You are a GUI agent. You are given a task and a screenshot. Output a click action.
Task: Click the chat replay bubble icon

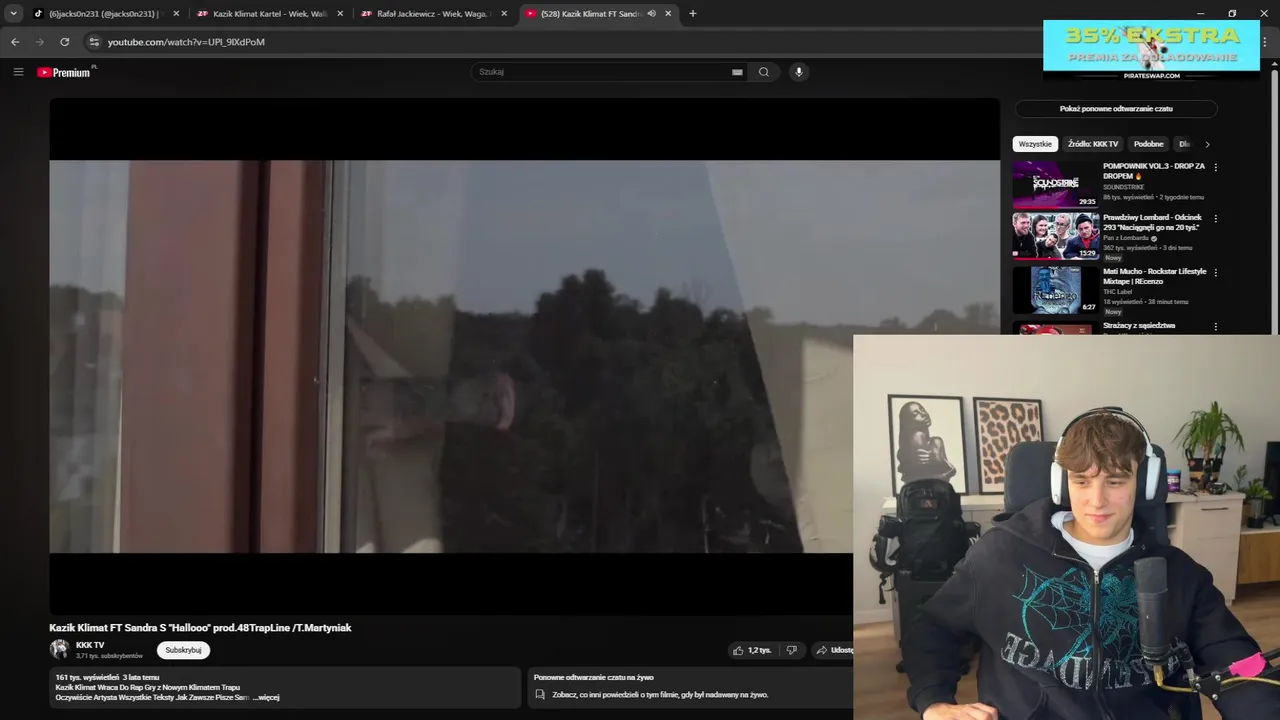click(x=540, y=694)
